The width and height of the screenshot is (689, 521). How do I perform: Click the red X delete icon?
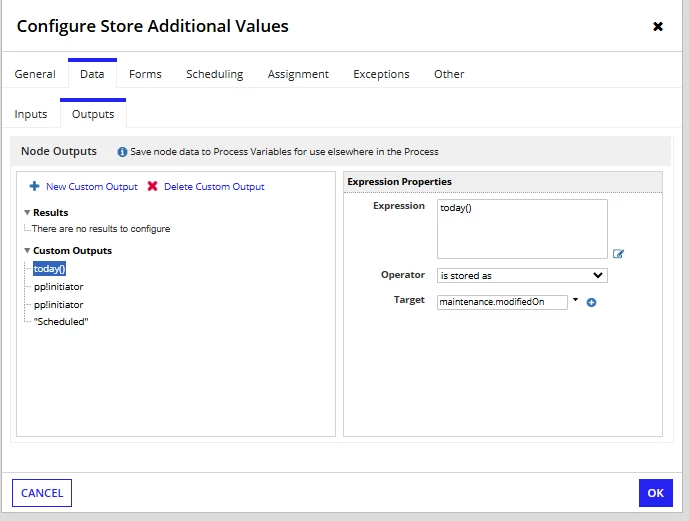152,186
